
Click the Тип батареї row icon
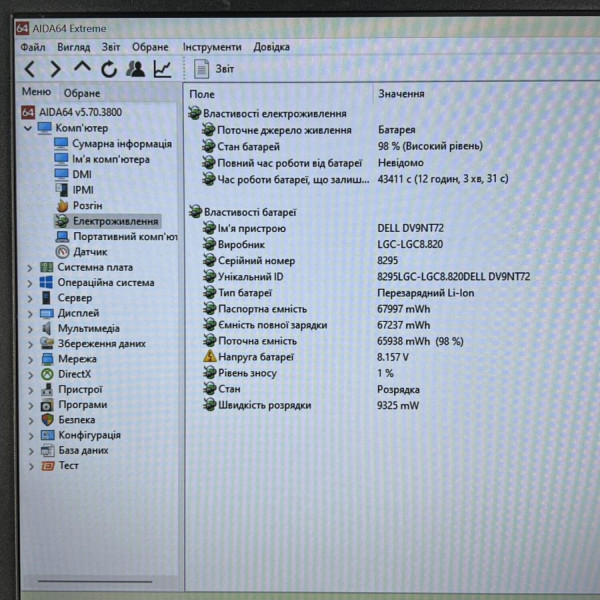pyautogui.click(x=209, y=292)
